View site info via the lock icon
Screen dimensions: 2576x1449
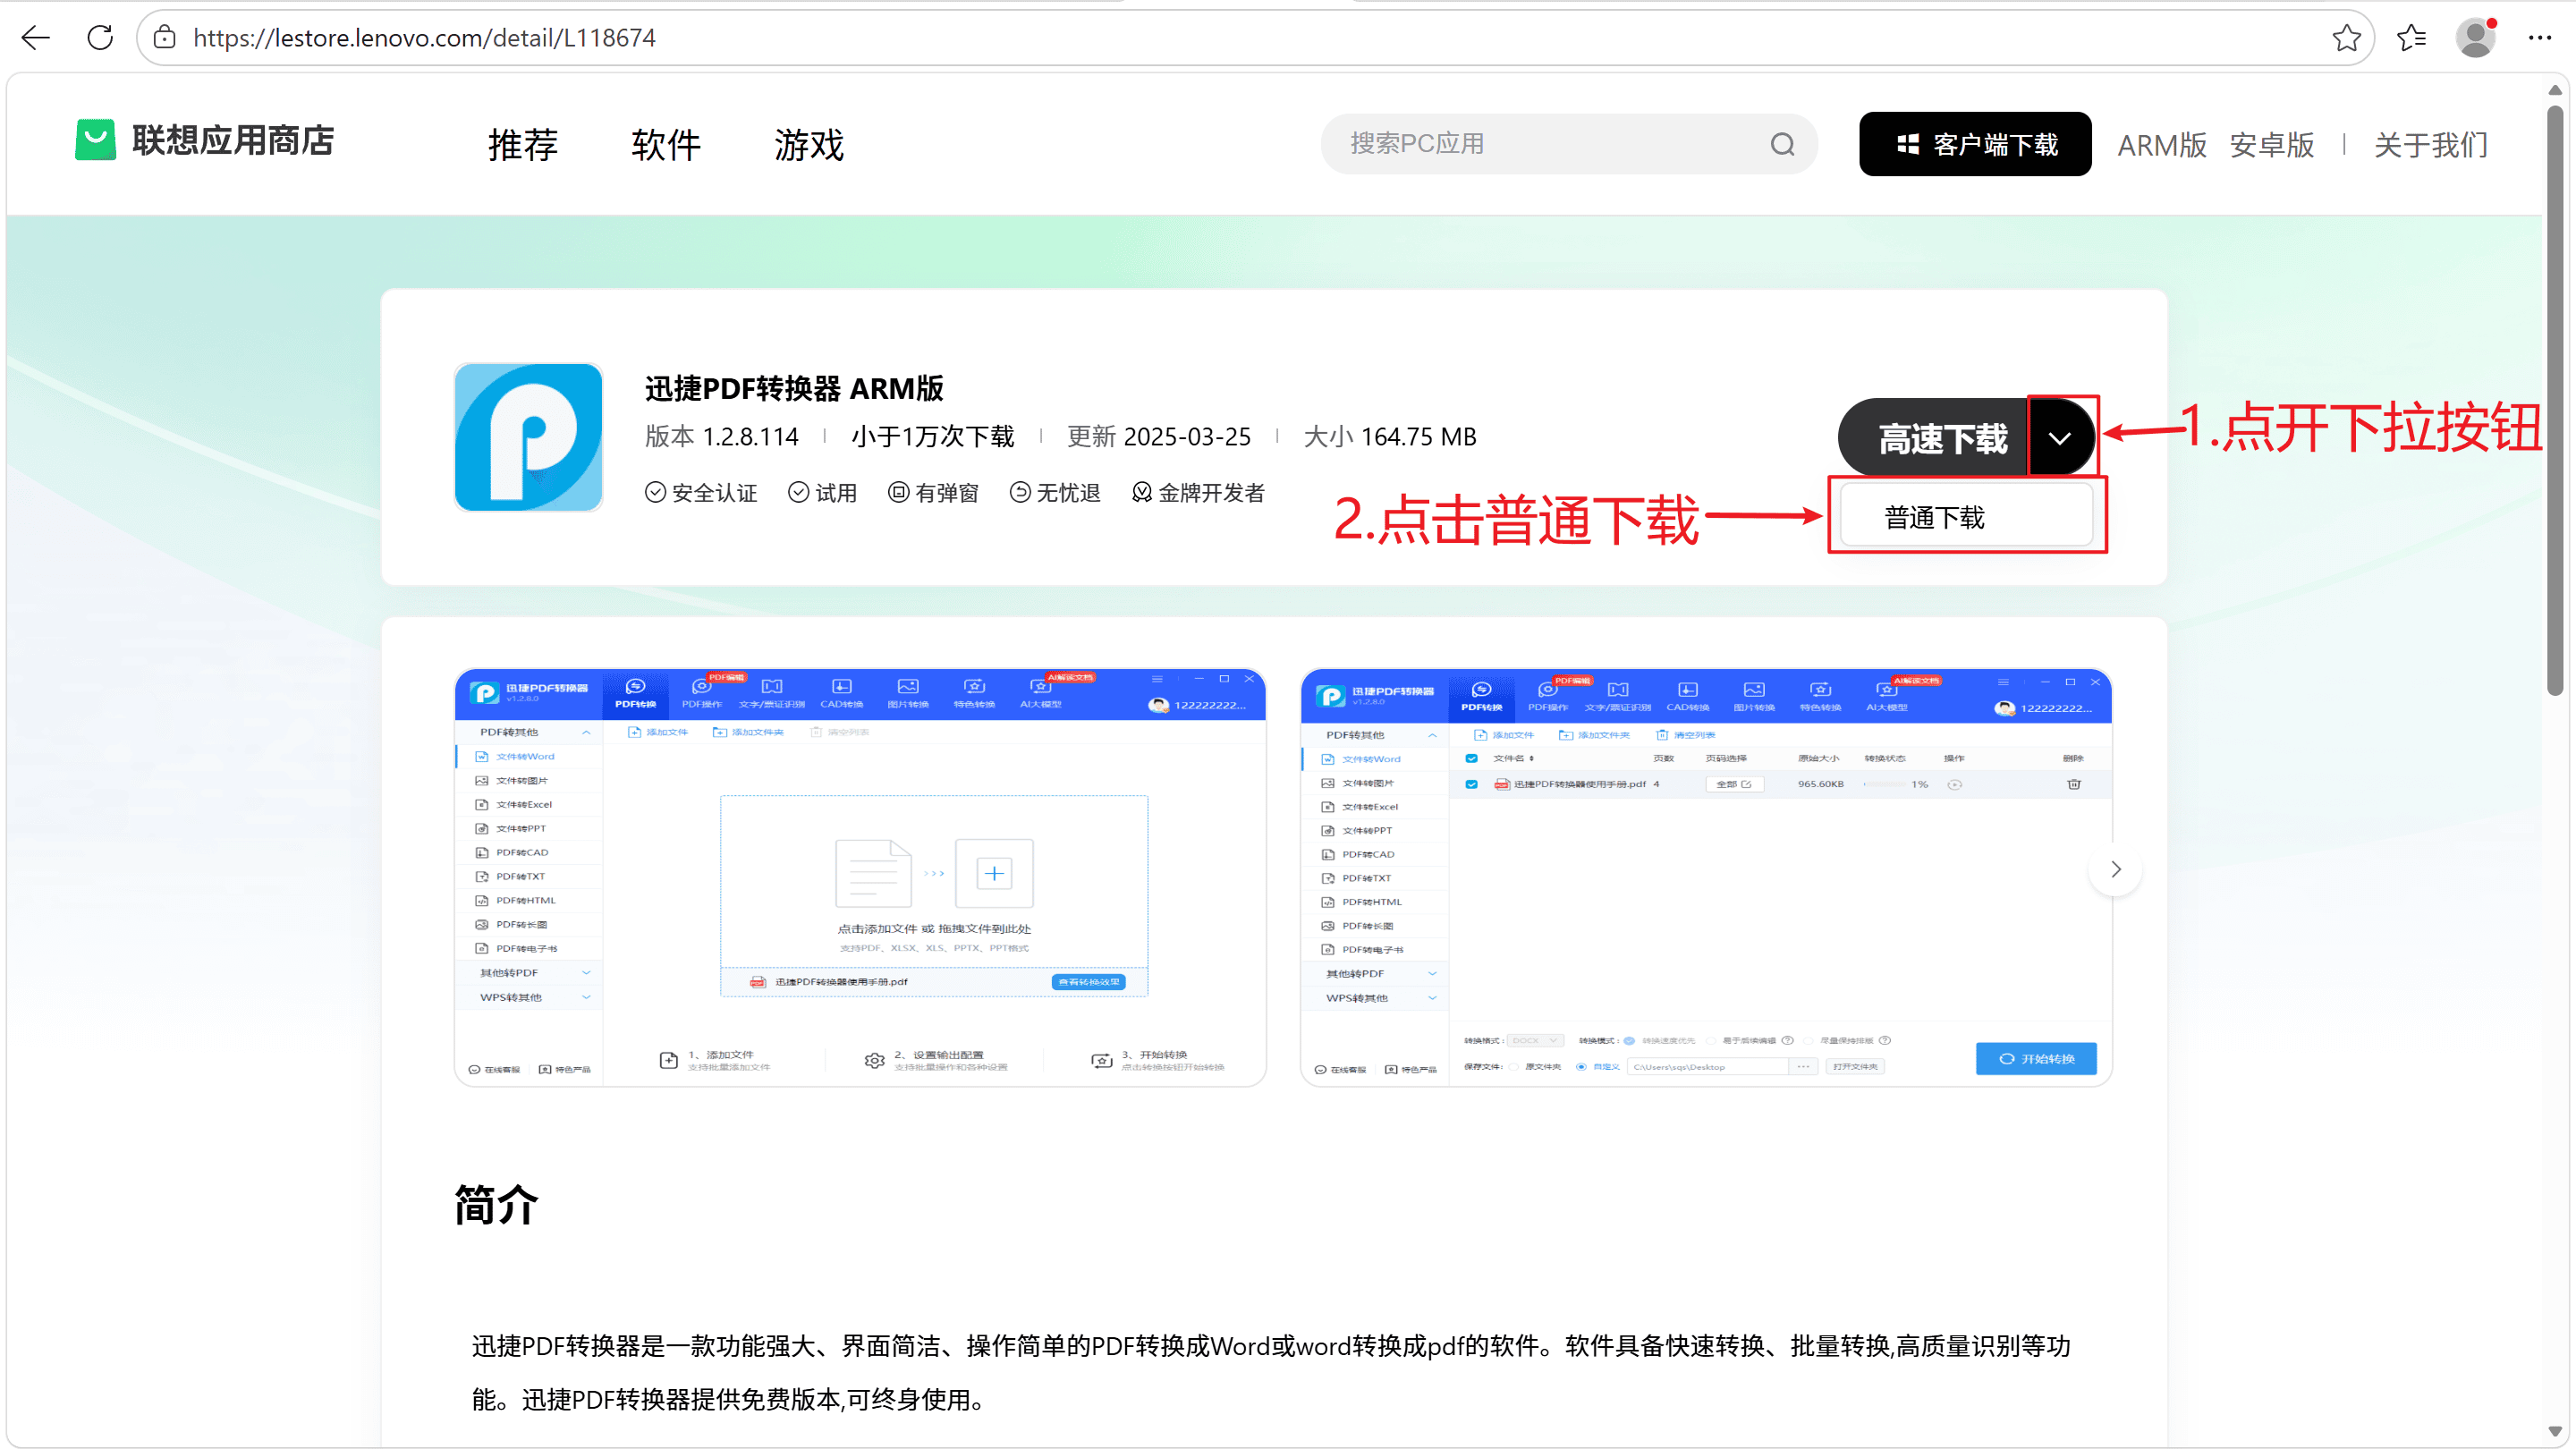[165, 38]
